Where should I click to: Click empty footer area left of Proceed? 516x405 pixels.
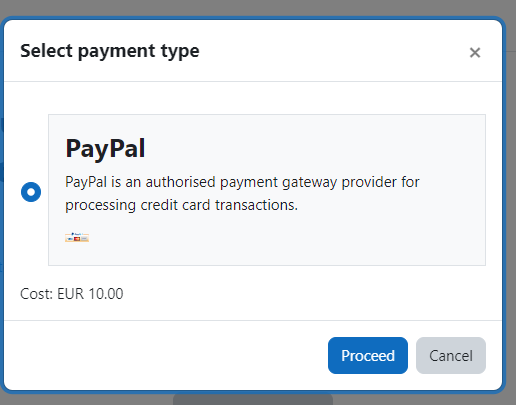[167, 355]
